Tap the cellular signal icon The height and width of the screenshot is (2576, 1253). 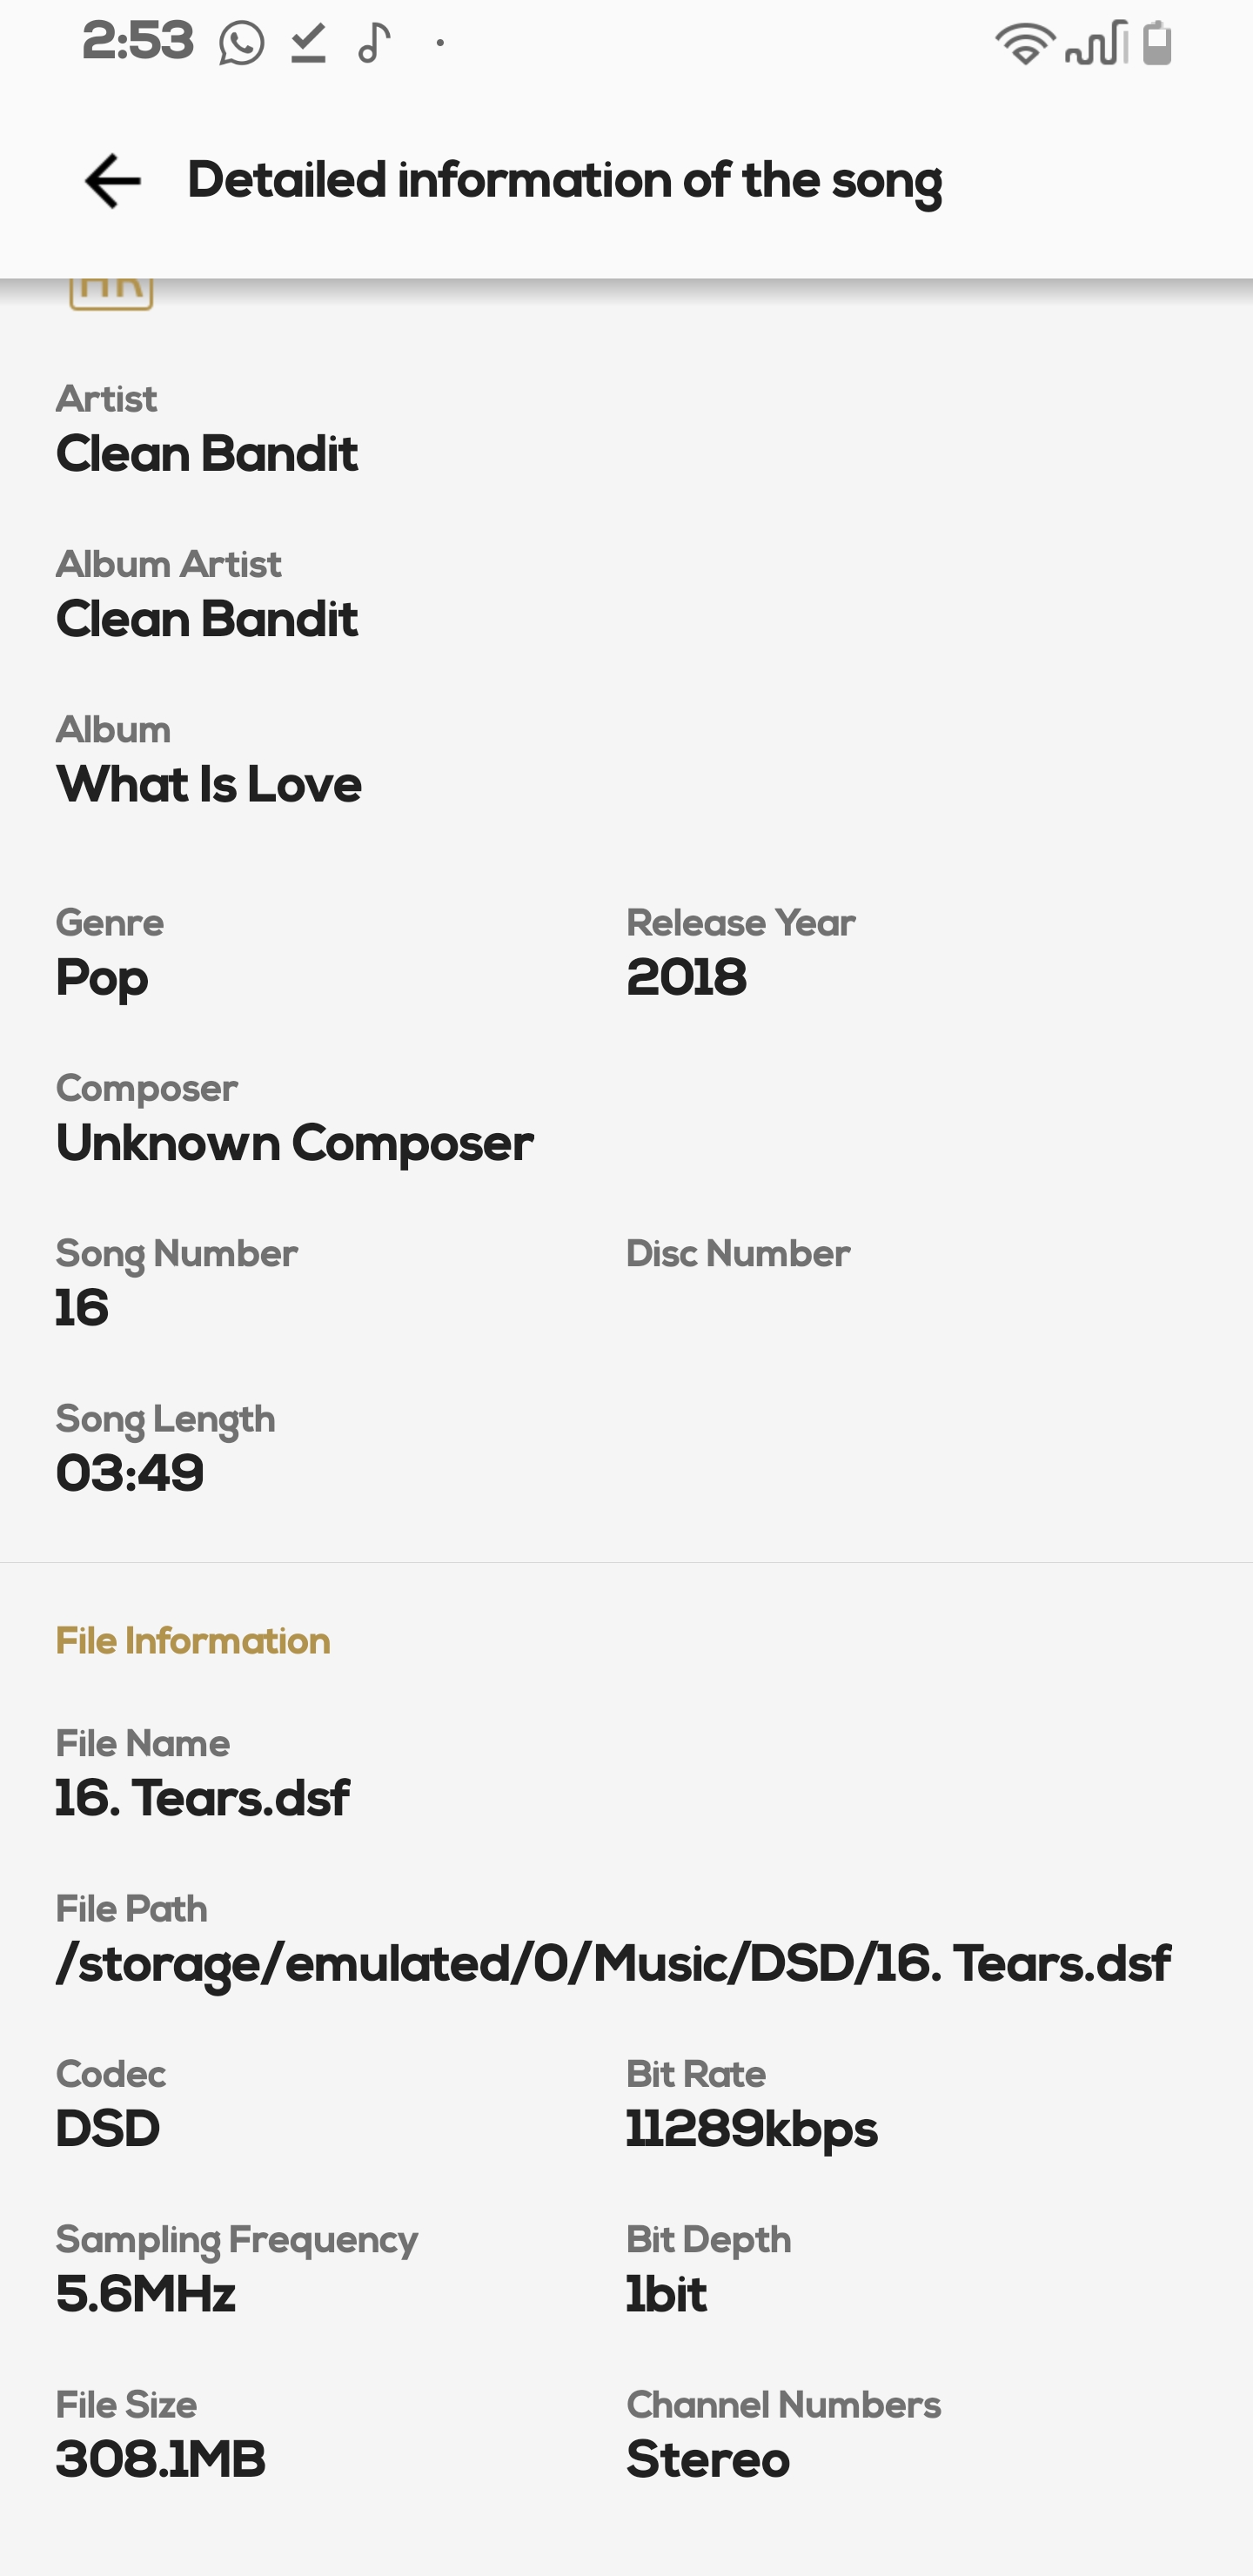click(x=1096, y=44)
